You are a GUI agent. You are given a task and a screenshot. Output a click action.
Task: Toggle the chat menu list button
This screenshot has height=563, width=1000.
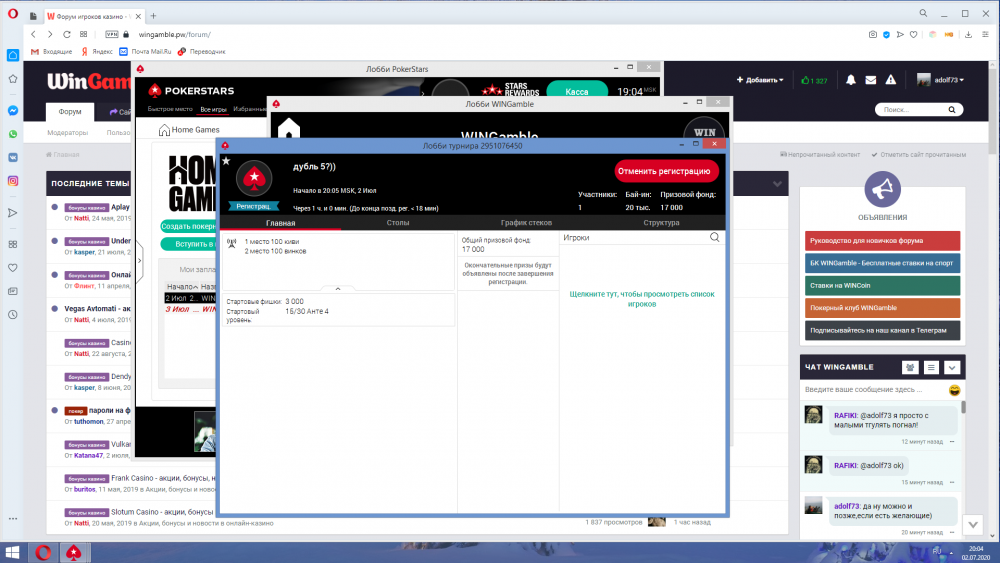[931, 367]
